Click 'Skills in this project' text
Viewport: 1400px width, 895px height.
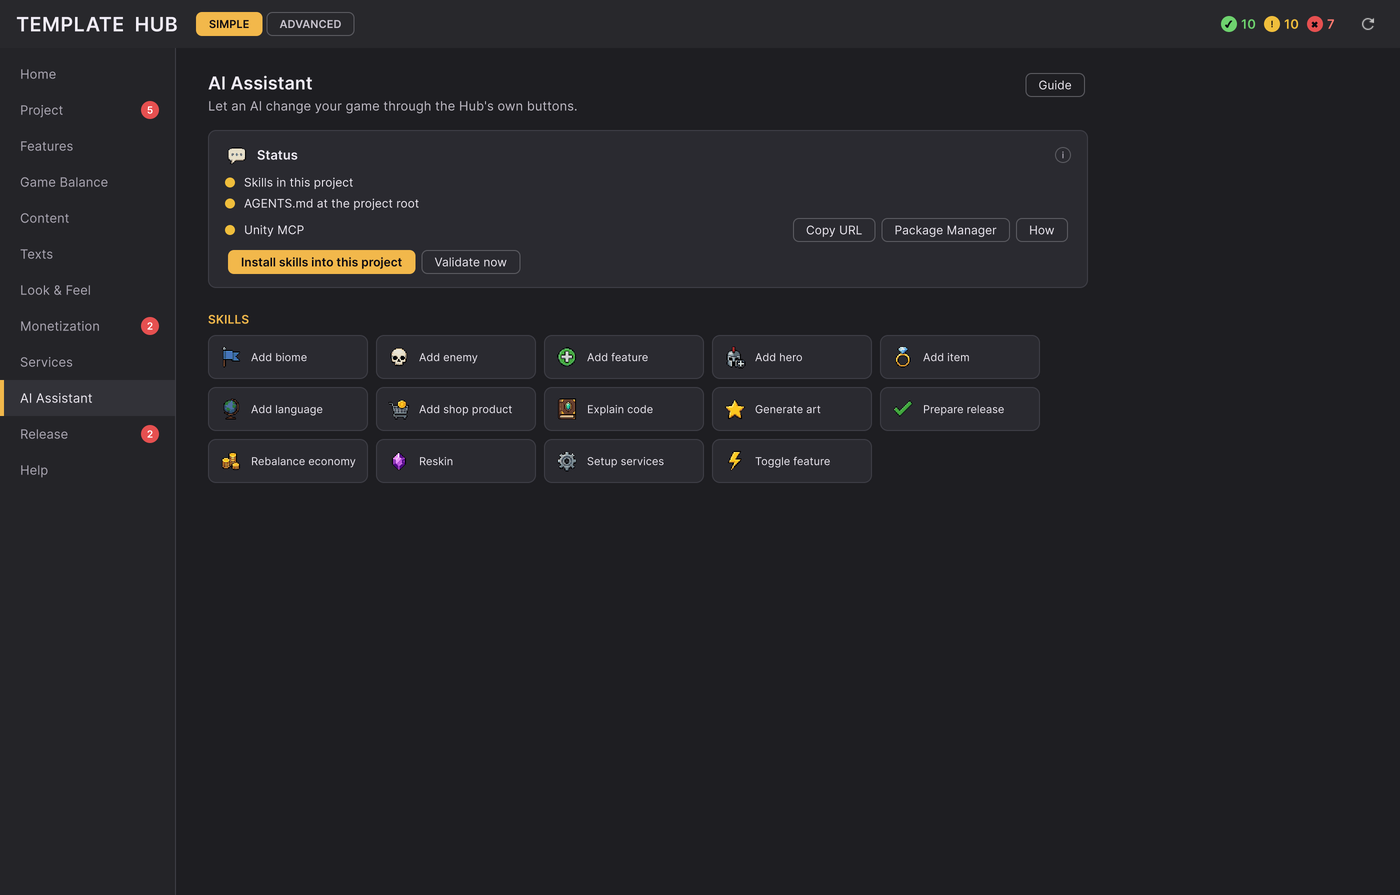pos(298,182)
